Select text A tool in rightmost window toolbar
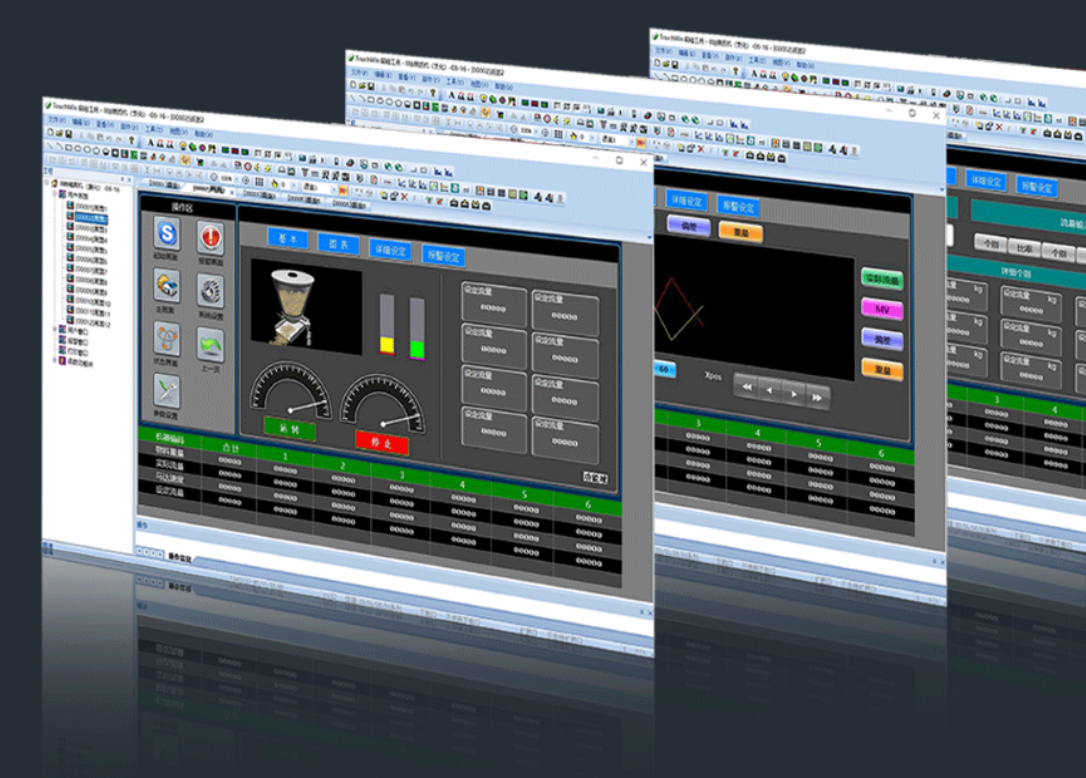The height and width of the screenshot is (778, 1086). click(x=754, y=73)
